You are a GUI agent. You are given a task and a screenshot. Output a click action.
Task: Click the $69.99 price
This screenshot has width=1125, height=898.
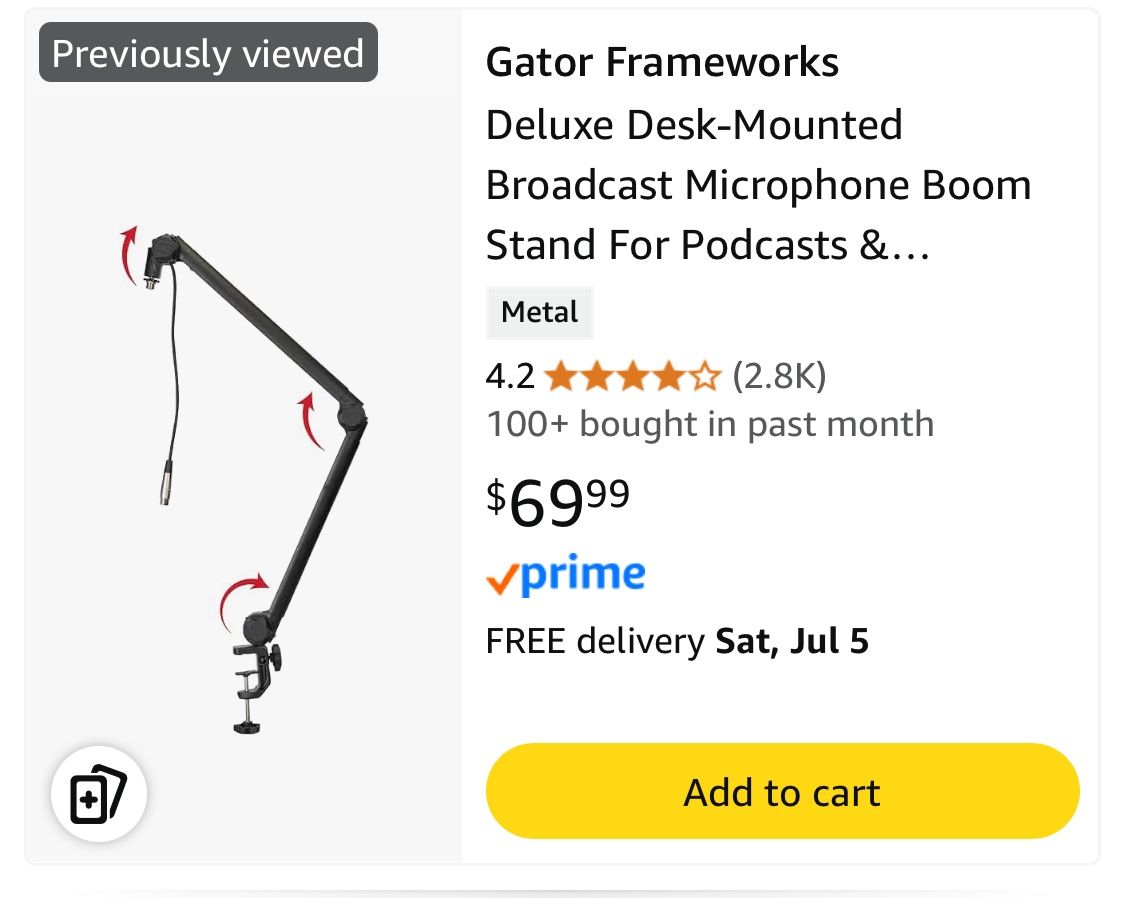(x=558, y=503)
